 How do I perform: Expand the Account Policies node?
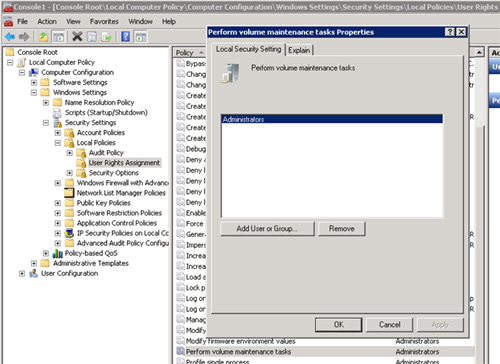click(58, 133)
